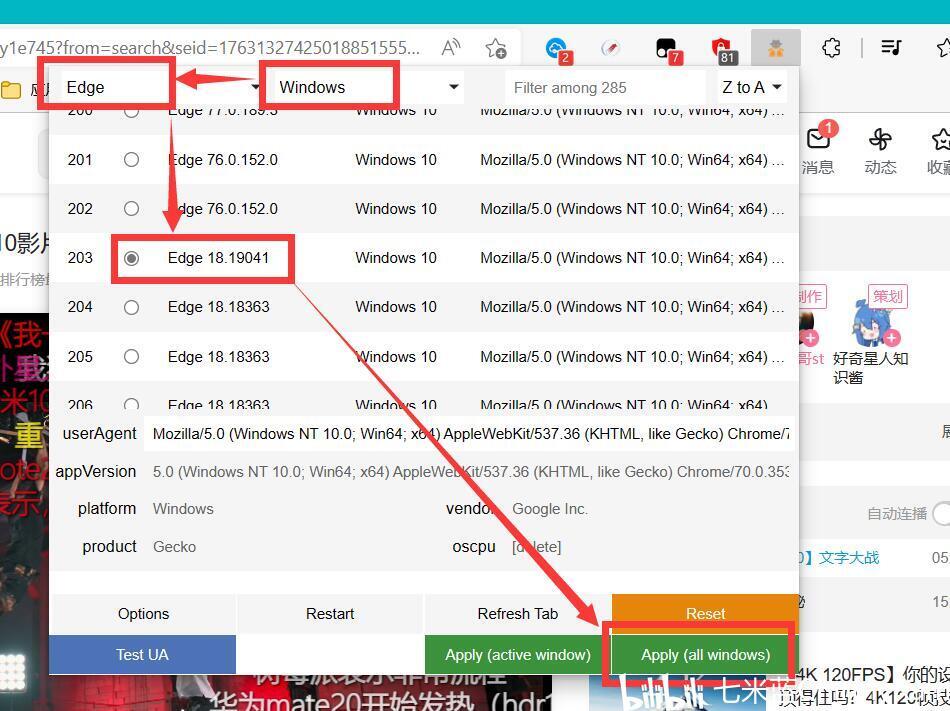Open bilibili 消息 envelope icon

[x=819, y=139]
